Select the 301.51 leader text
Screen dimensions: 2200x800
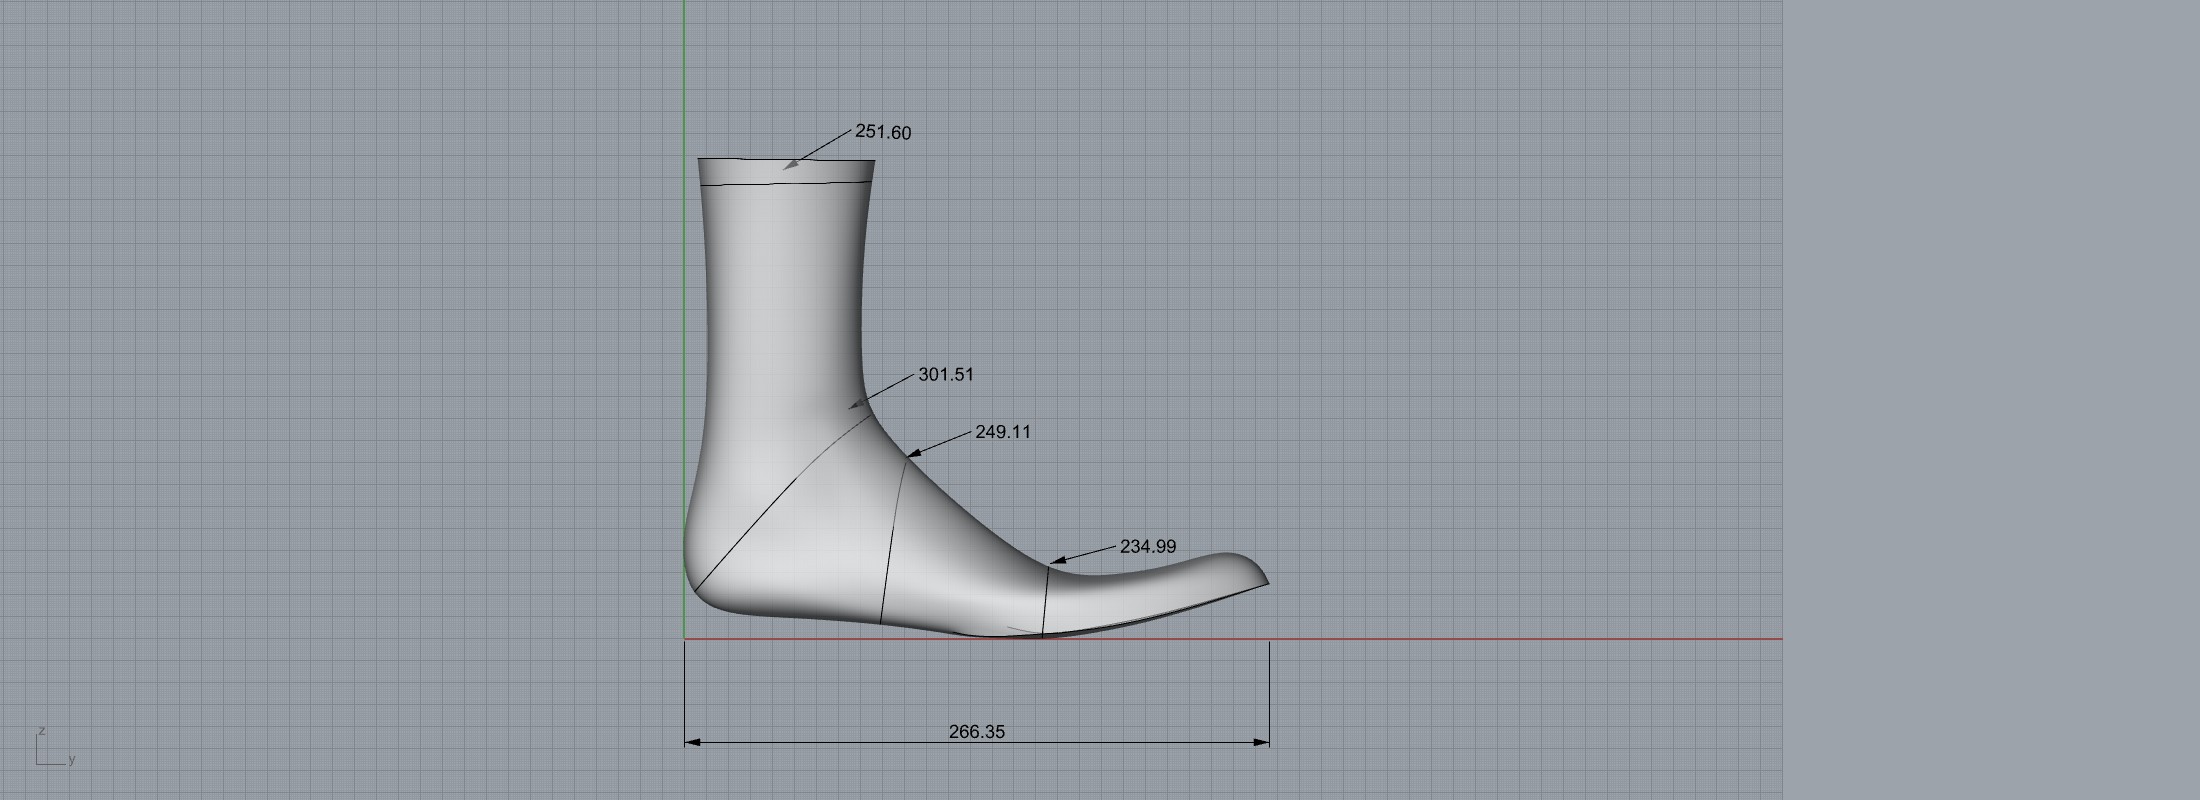click(x=945, y=375)
